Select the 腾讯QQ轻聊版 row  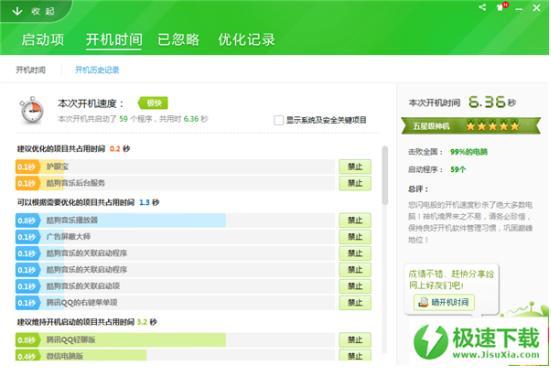pos(175,340)
